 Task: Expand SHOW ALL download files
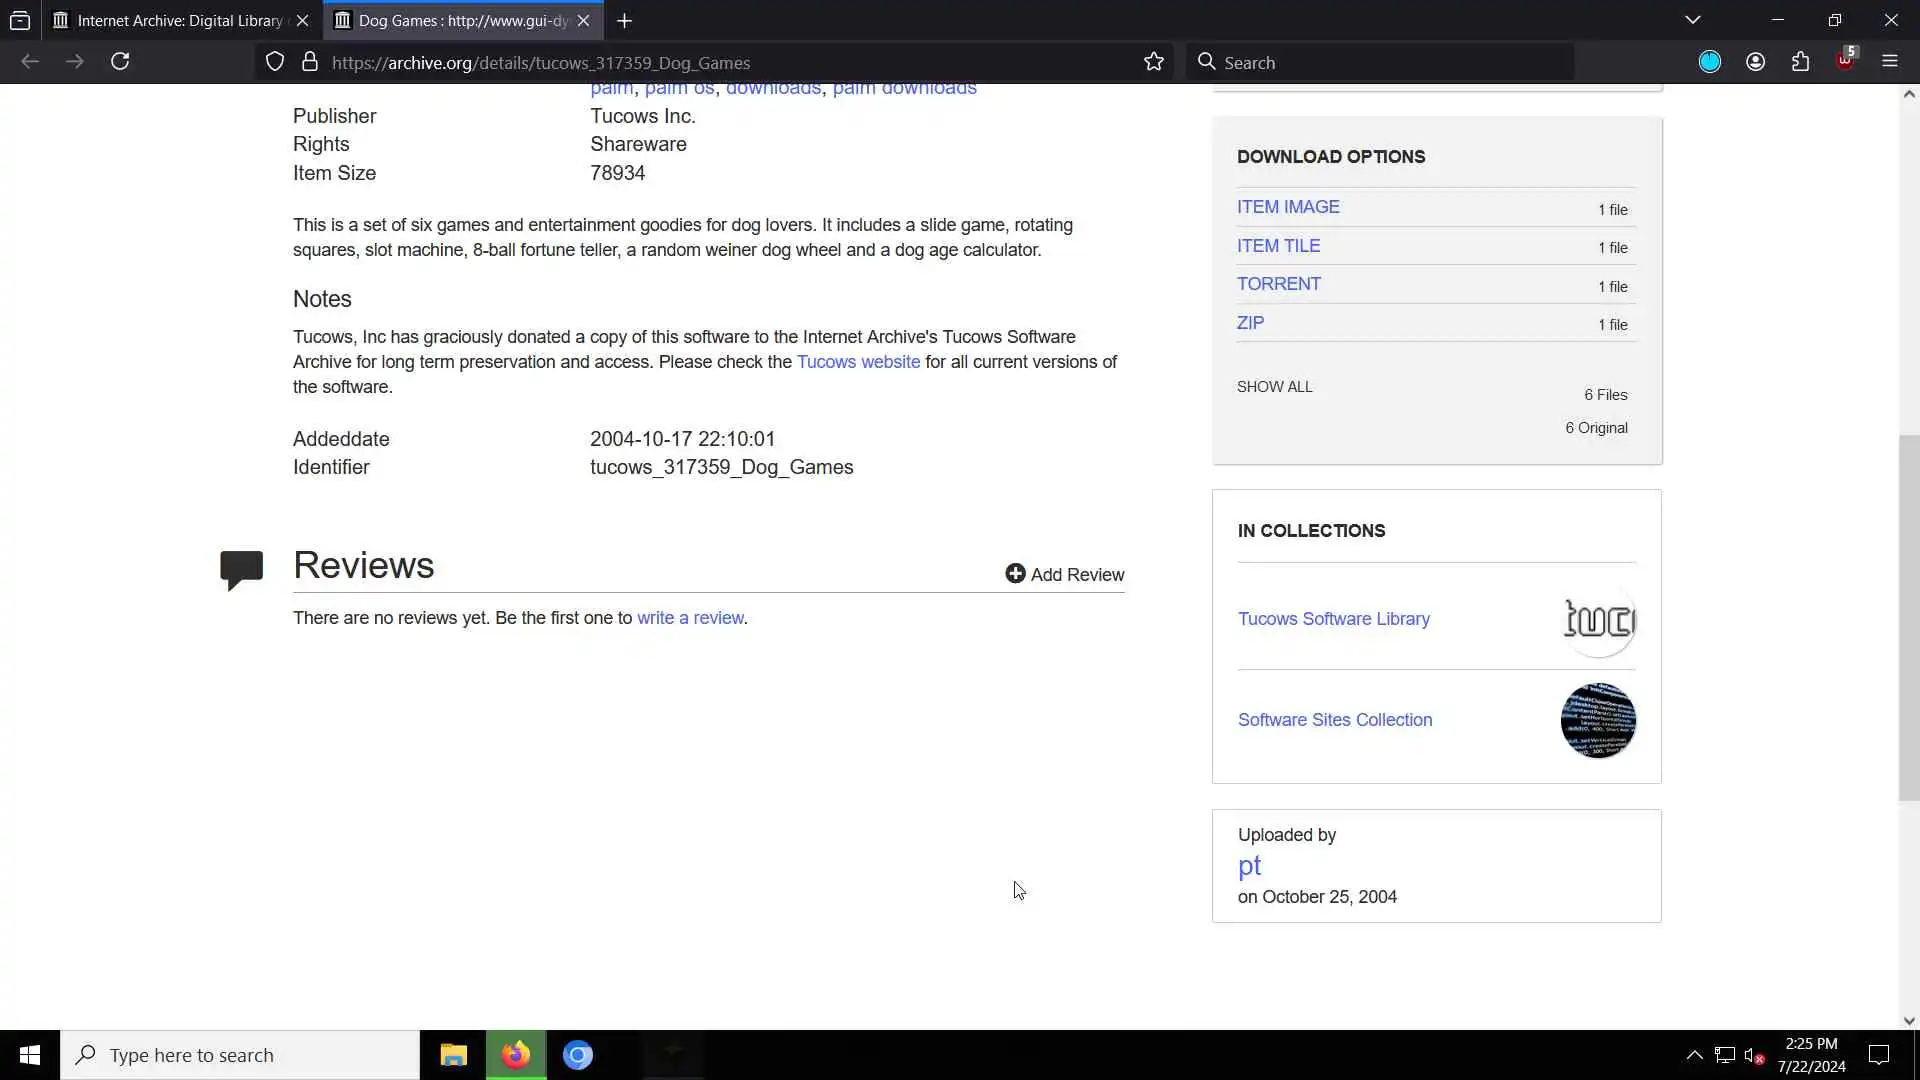[1274, 387]
